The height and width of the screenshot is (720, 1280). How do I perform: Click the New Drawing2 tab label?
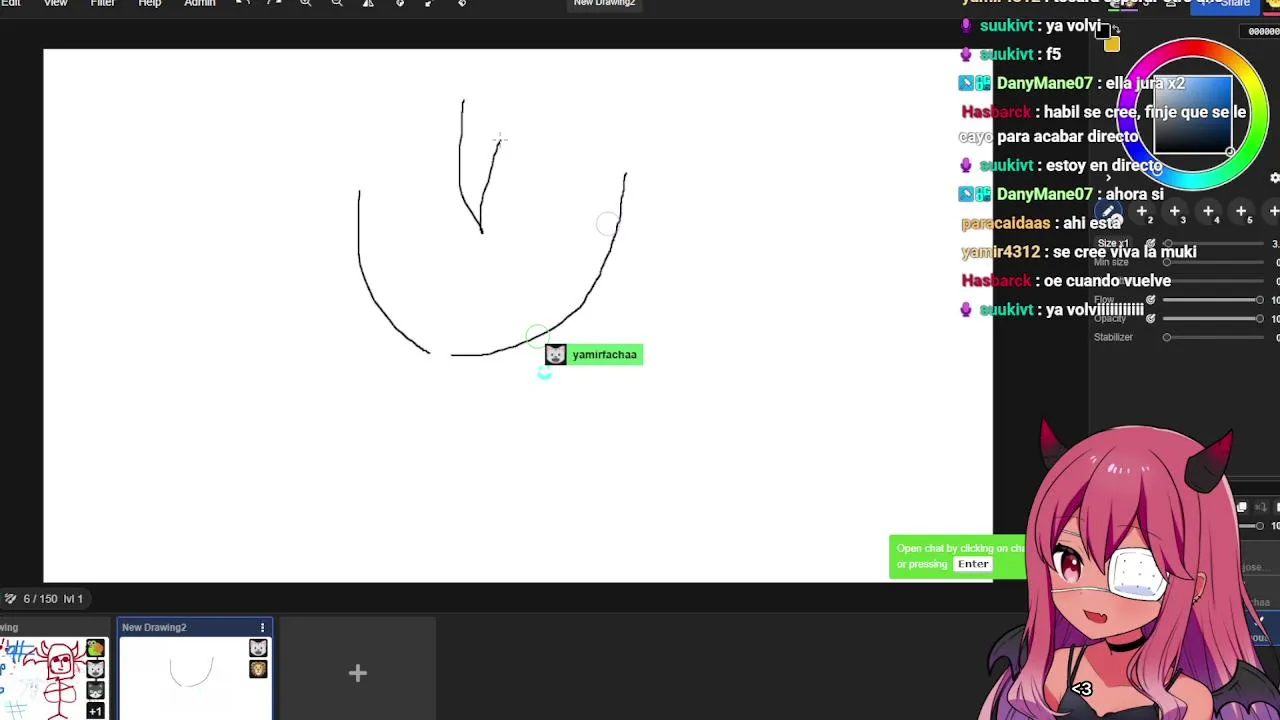tap(154, 628)
